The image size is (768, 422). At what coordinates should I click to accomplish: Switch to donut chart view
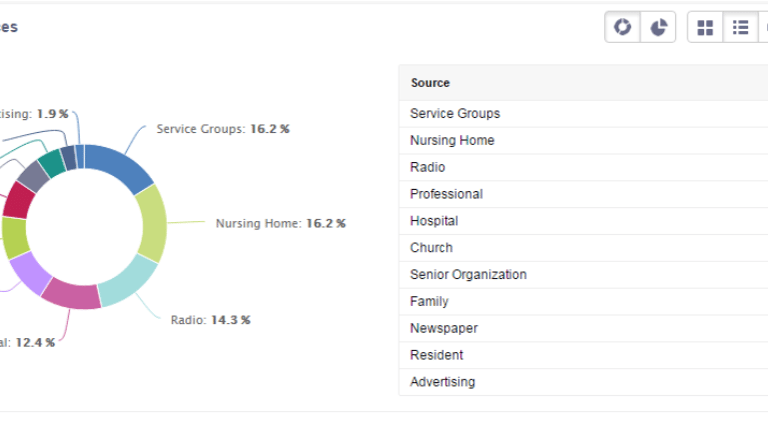(x=623, y=27)
